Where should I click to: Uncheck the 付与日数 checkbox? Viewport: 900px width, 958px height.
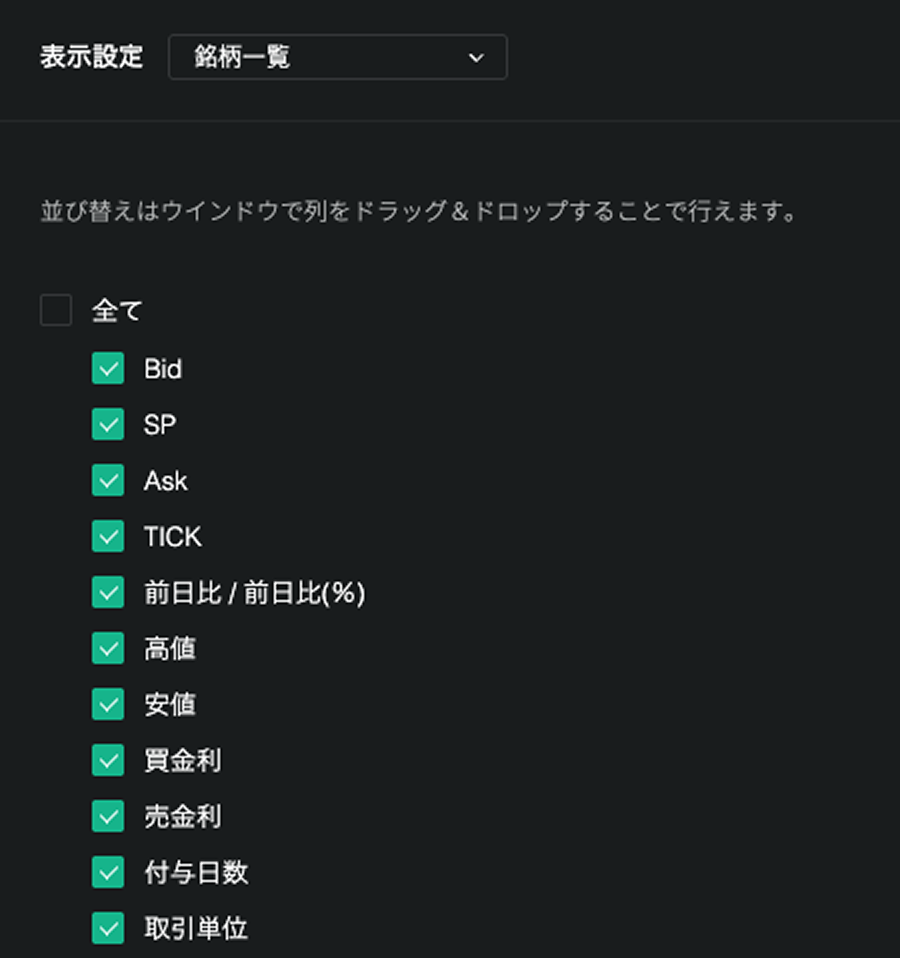[x=108, y=873]
